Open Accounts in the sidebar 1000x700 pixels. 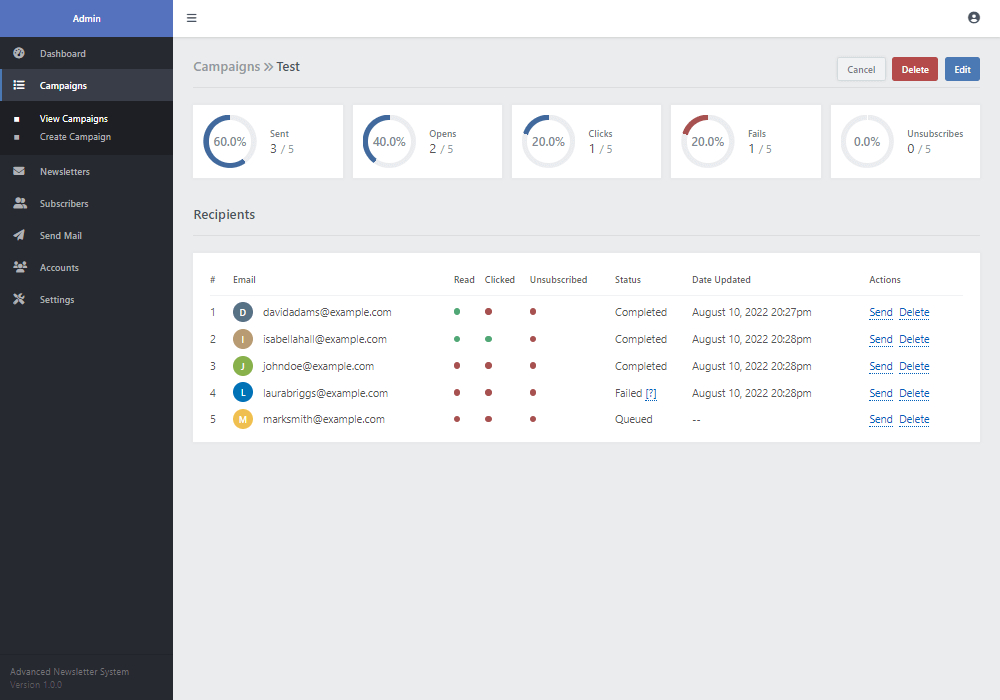pos(86,267)
